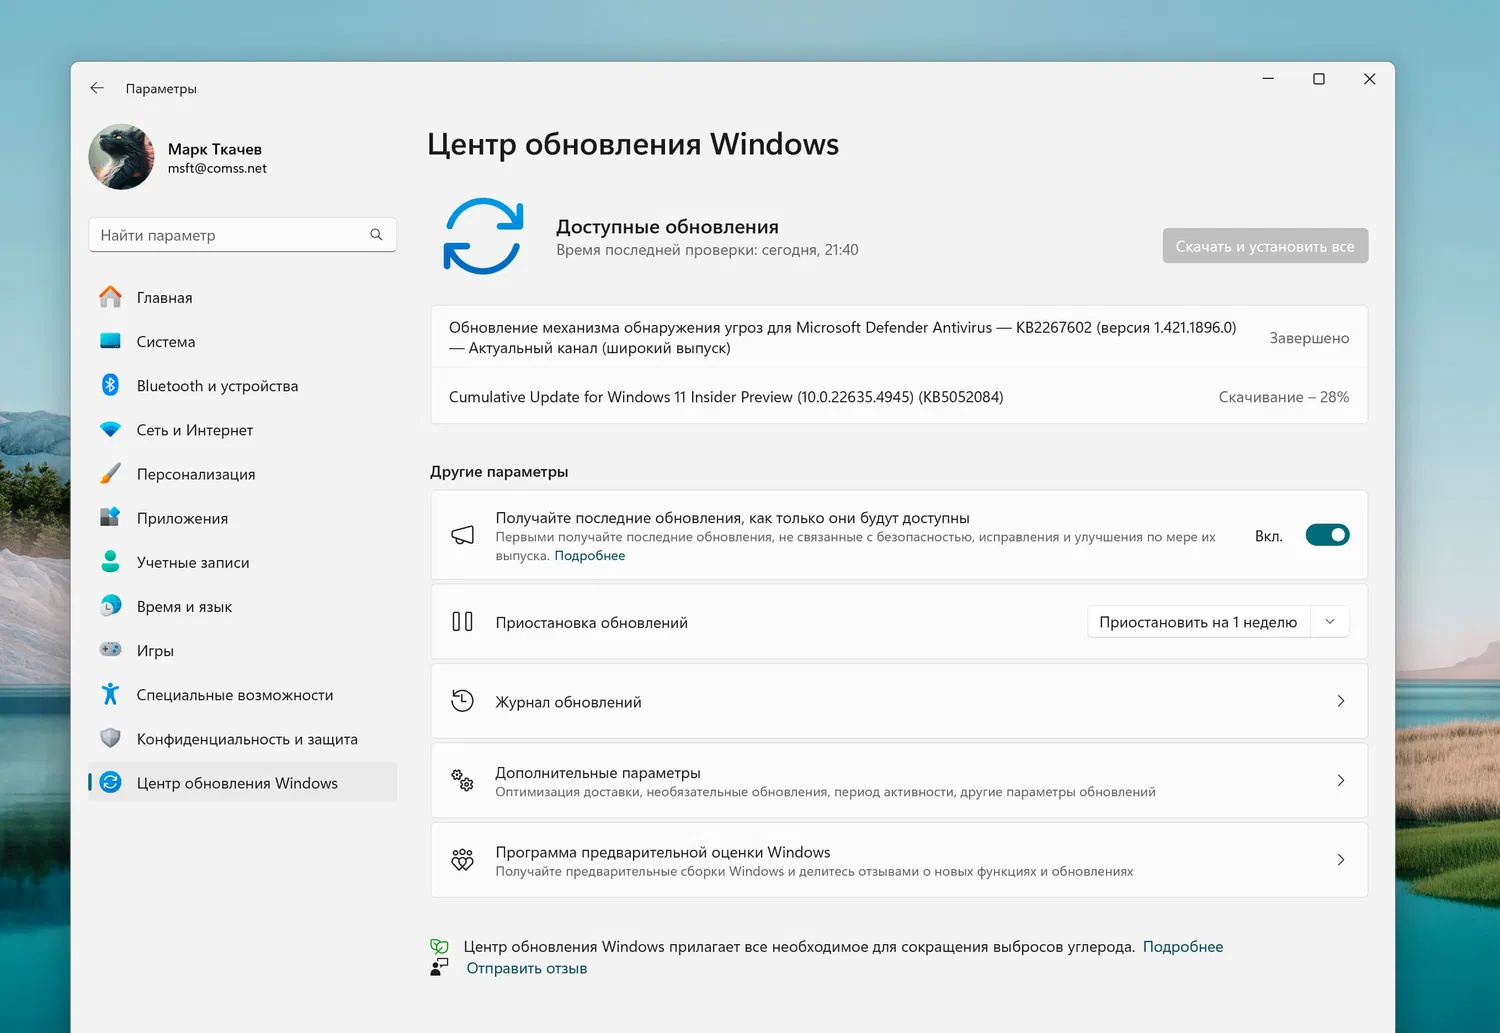
Task: Click the user profile avatar picture
Action: click(121, 157)
